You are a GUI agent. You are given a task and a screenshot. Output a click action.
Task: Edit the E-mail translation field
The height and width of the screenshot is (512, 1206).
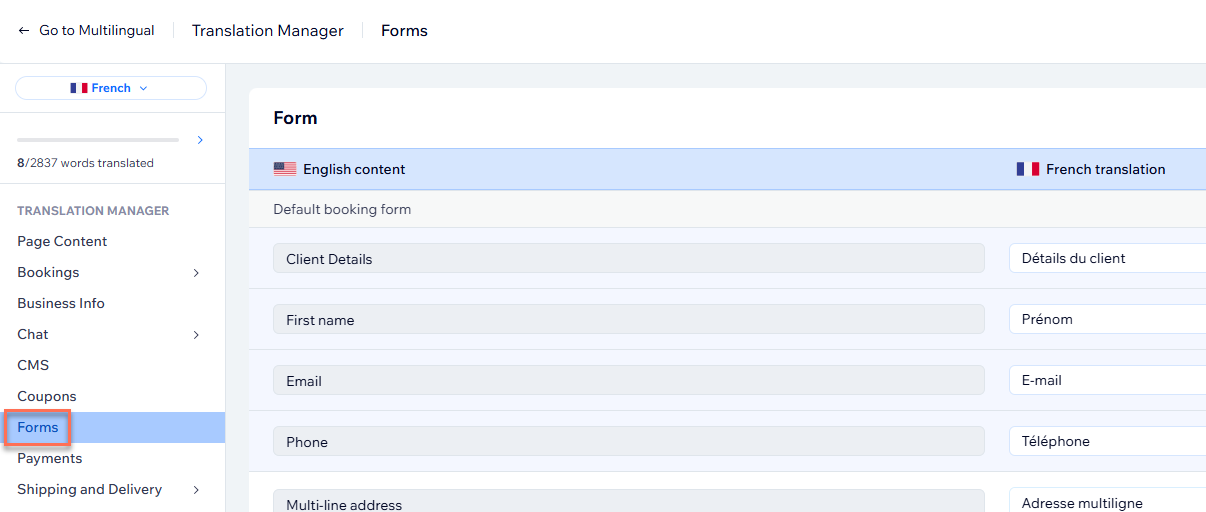[x=1108, y=380]
